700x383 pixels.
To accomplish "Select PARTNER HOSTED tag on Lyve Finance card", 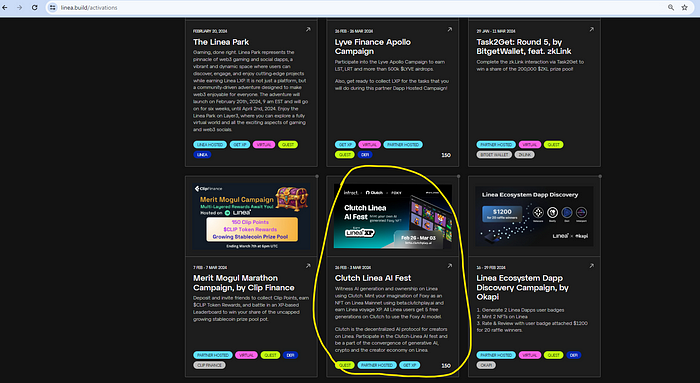I will point(403,145).
